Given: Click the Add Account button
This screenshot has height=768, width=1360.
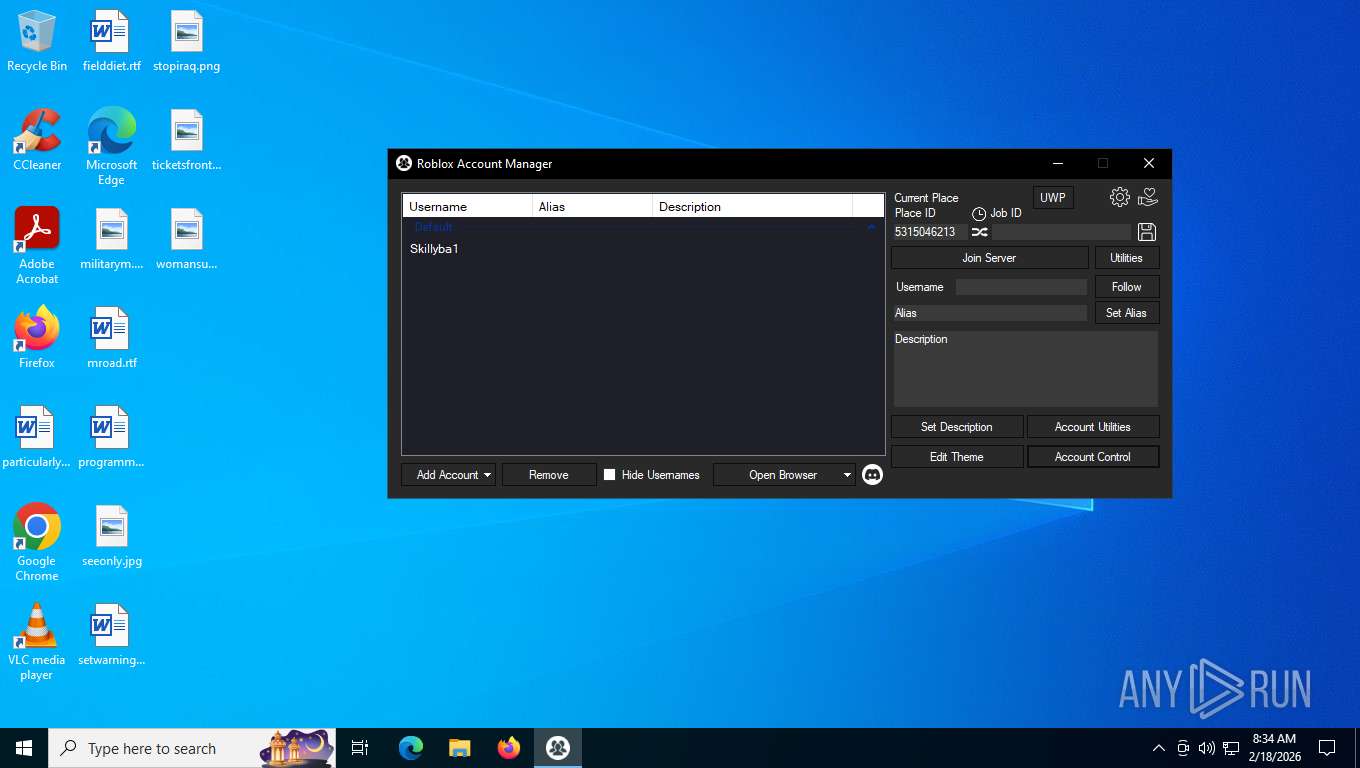Looking at the screenshot, I should pos(447,475).
